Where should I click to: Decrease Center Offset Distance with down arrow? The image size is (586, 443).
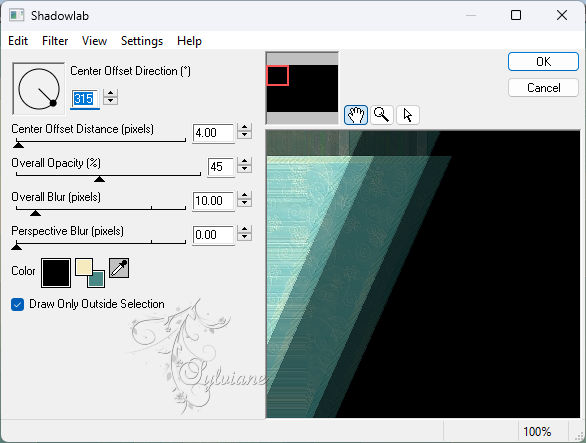pos(244,135)
